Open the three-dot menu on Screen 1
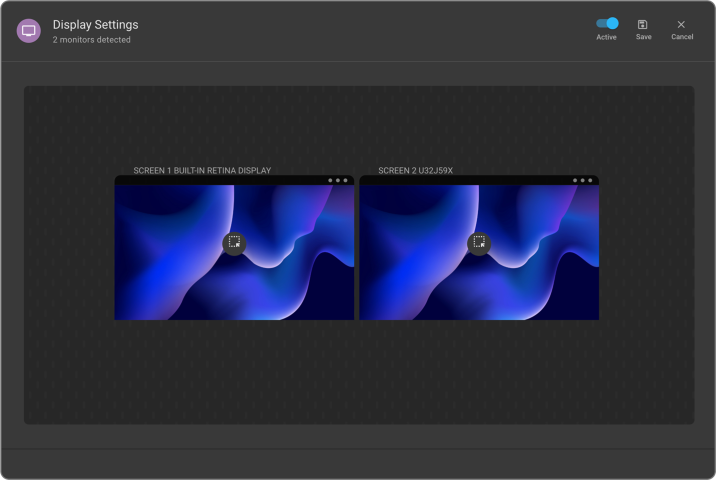This screenshot has width=716, height=480. point(337,180)
